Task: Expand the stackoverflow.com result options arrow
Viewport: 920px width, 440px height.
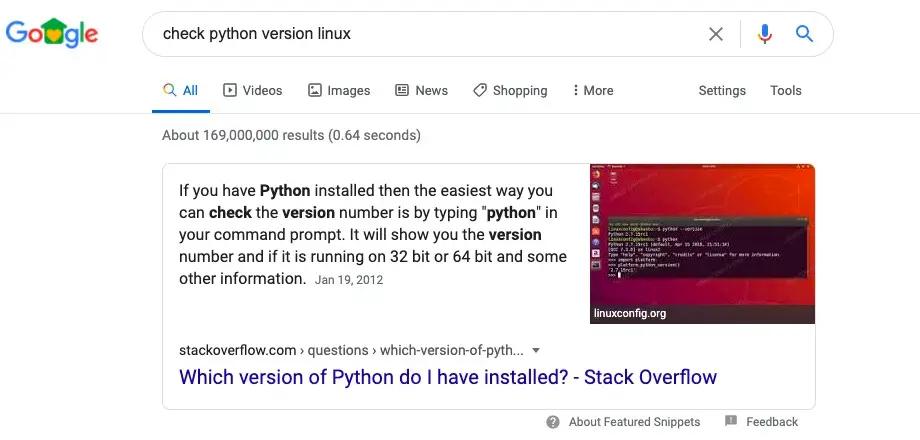Action: 535,351
